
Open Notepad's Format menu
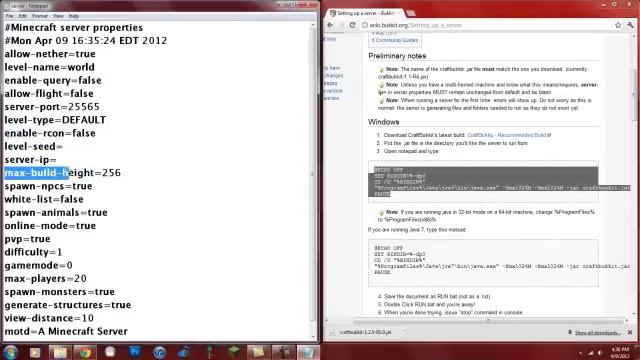click(x=40, y=16)
